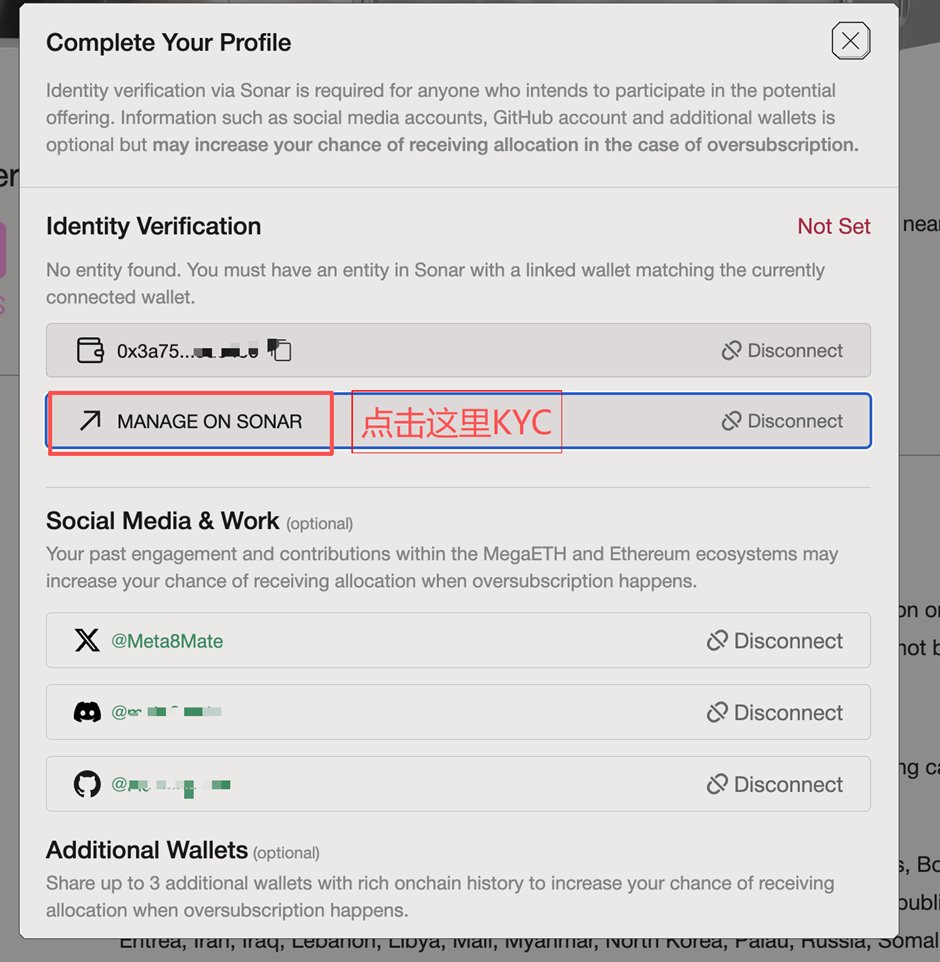Select the 0x3a75 wallet address text
Image resolution: width=940 pixels, height=962 pixels.
tap(187, 351)
